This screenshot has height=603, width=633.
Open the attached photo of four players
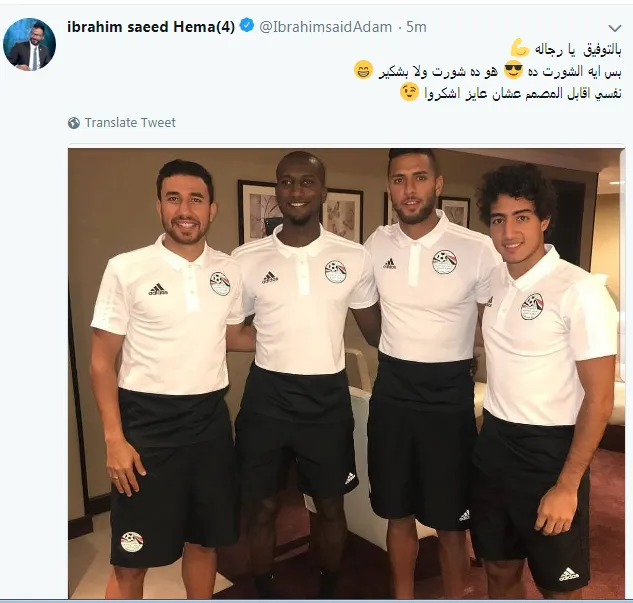(x=346, y=373)
